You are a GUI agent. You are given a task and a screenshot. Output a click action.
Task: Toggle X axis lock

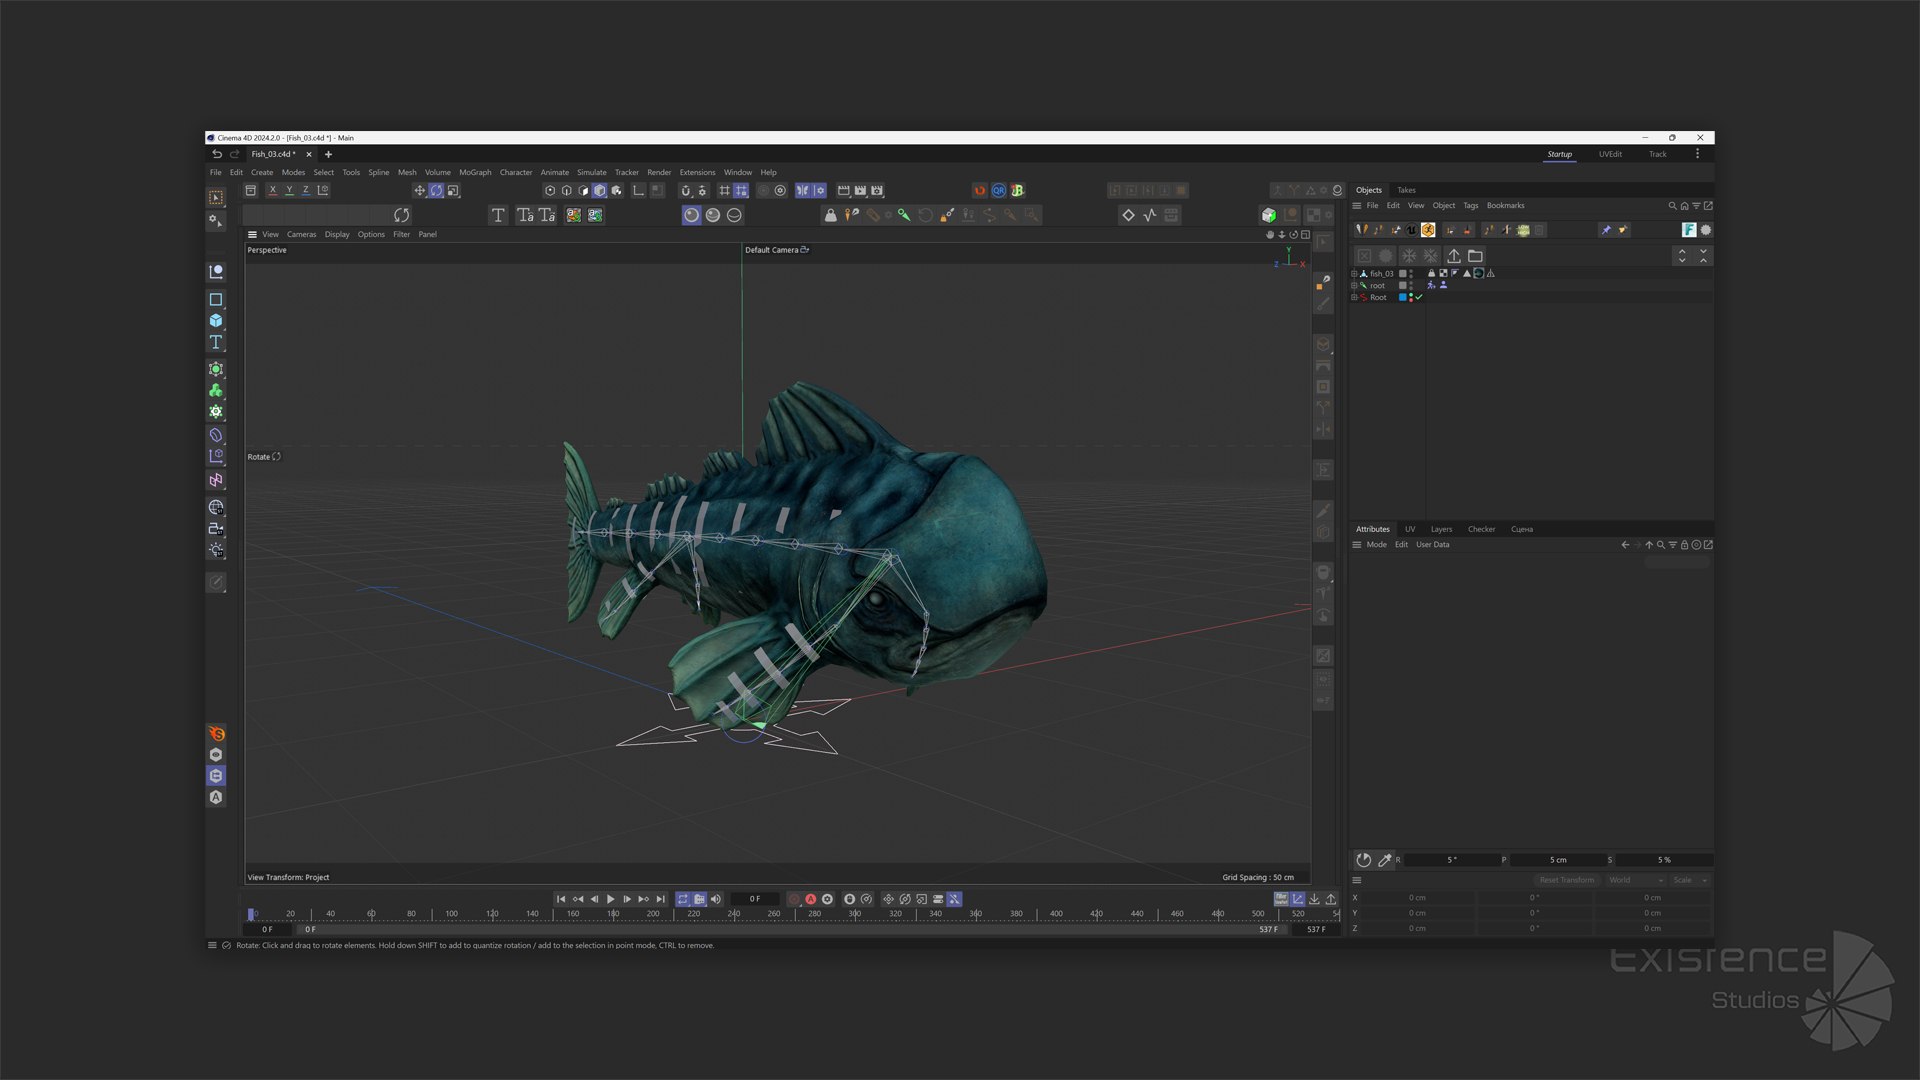click(272, 190)
